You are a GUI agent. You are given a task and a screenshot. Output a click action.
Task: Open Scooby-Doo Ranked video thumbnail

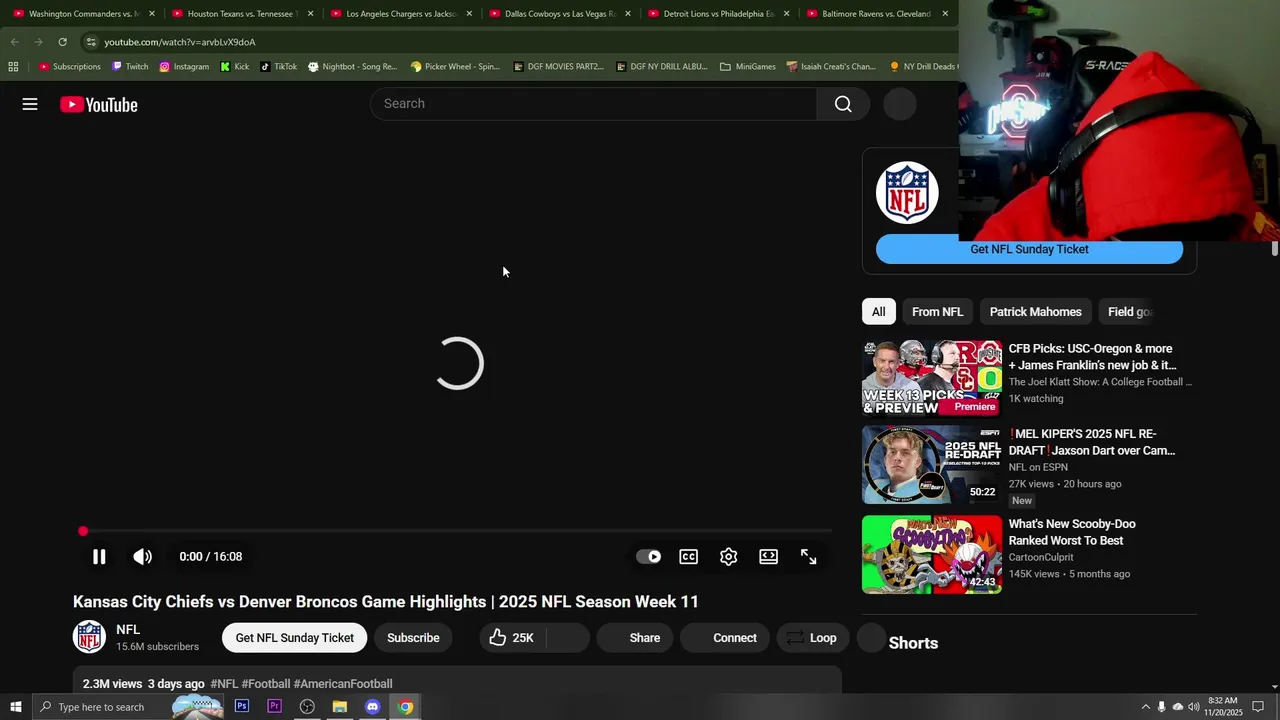click(x=932, y=554)
